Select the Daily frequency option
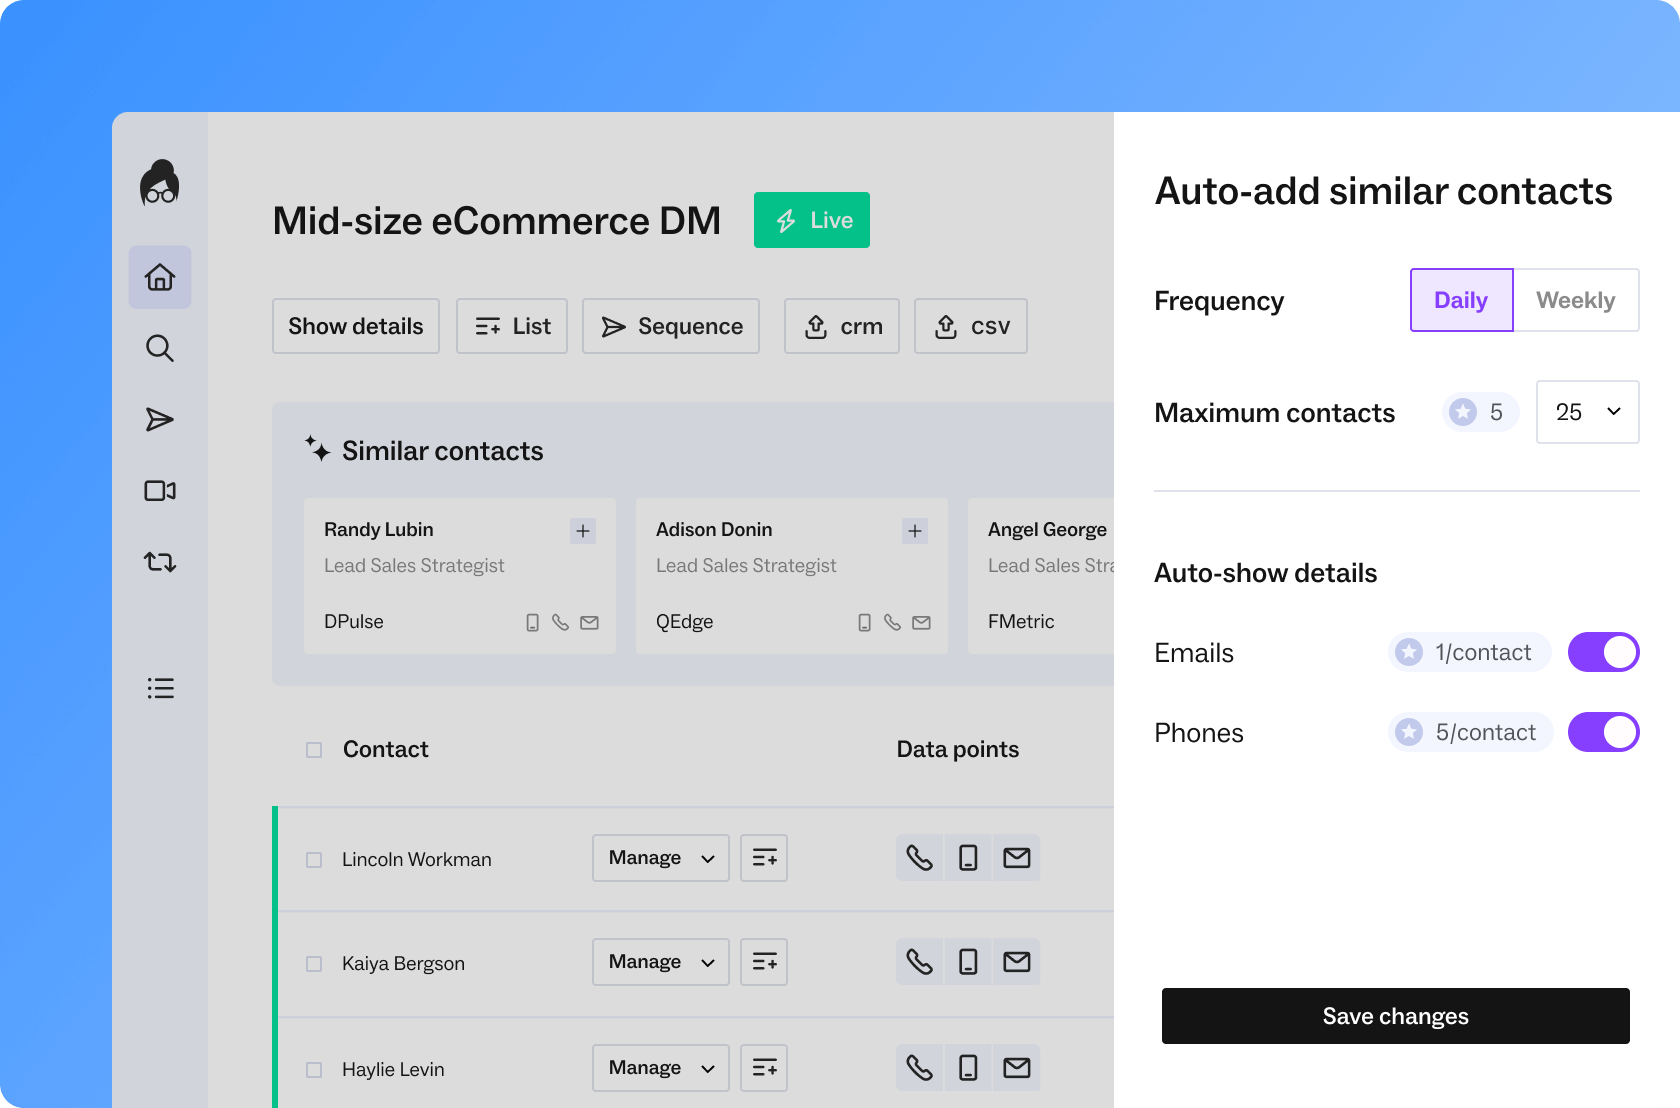The width and height of the screenshot is (1680, 1108). tap(1461, 300)
